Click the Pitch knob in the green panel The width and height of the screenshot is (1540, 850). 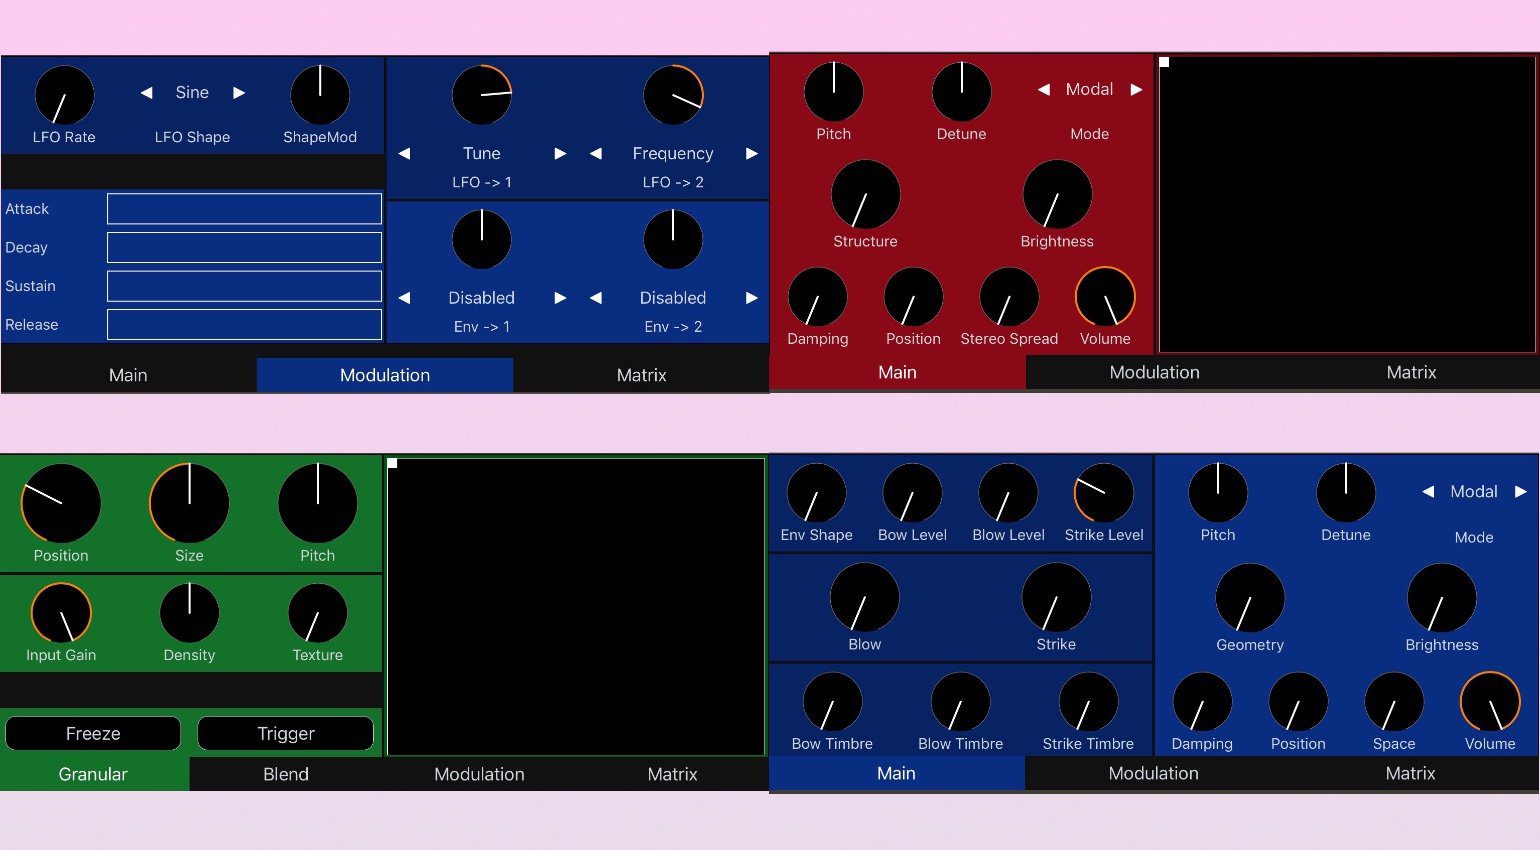click(x=318, y=503)
